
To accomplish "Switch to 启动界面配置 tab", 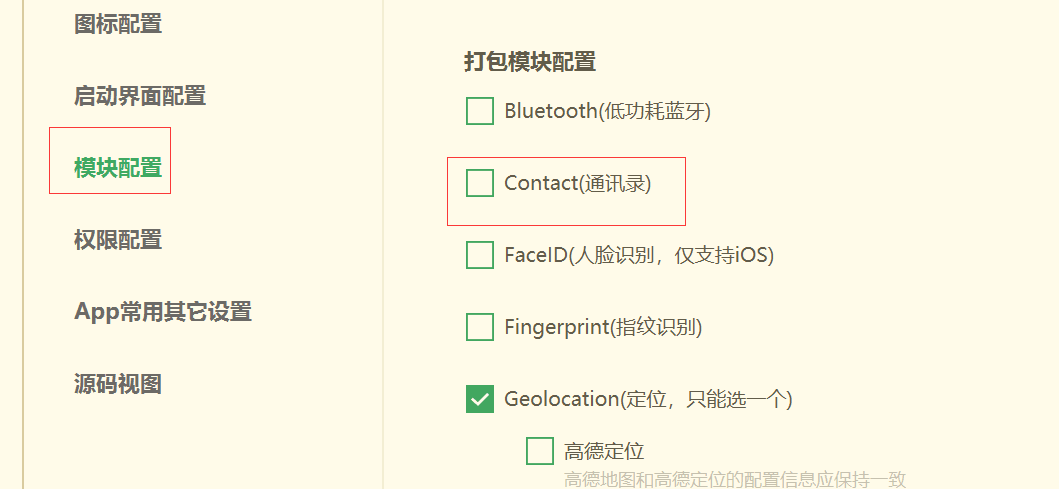I will pos(140,96).
